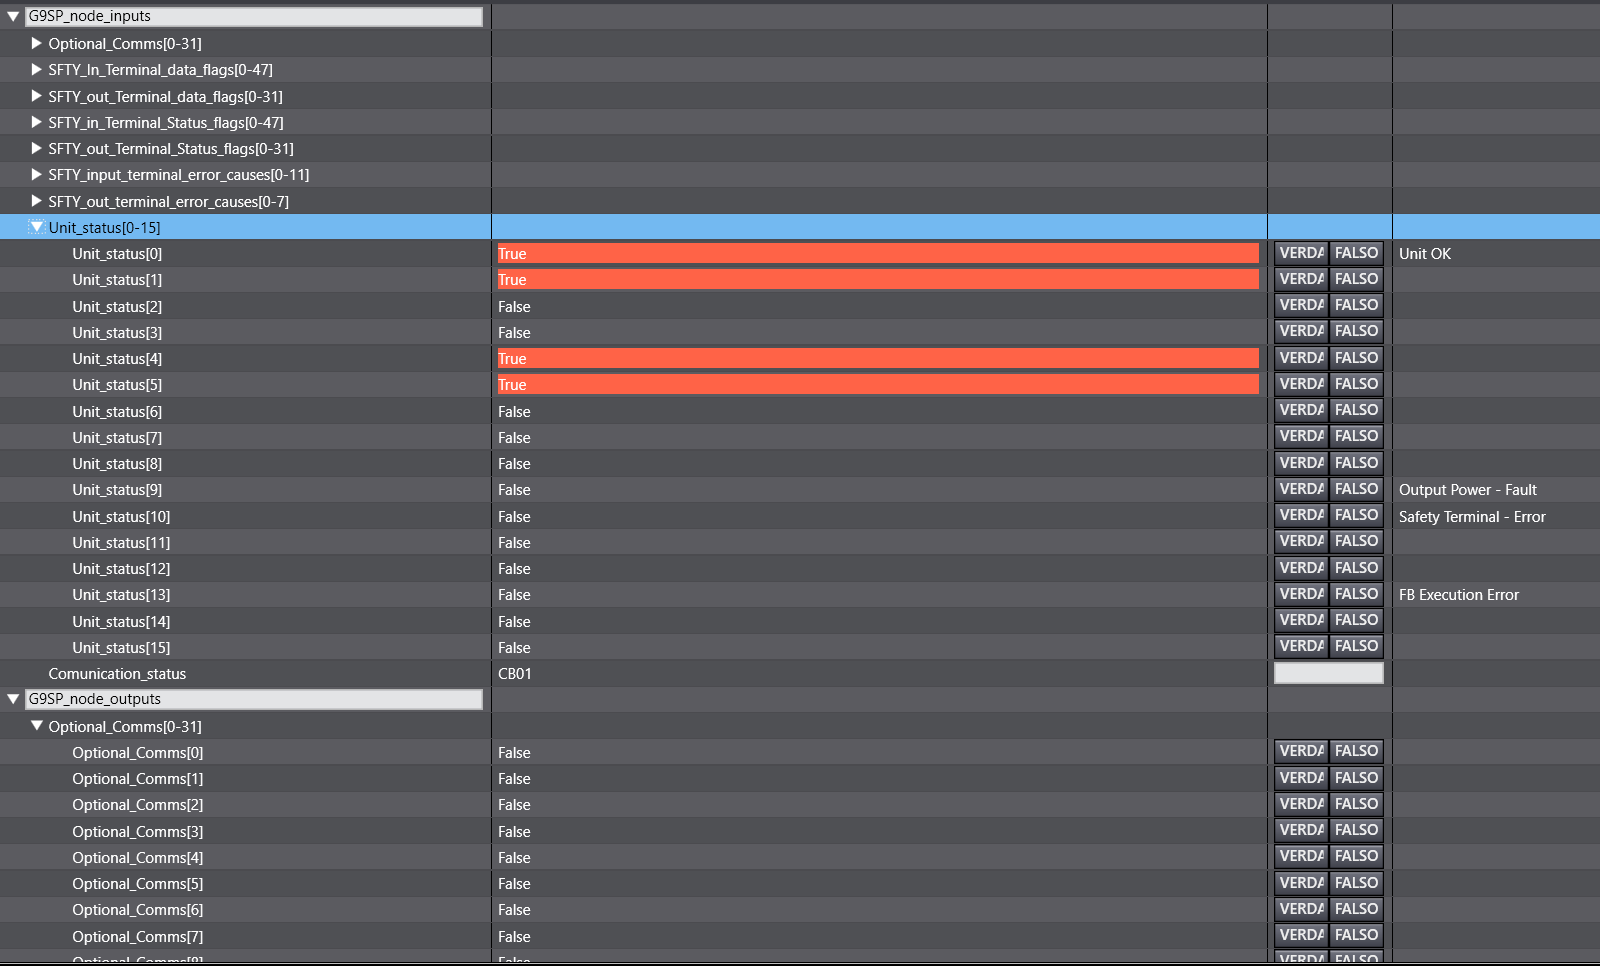The width and height of the screenshot is (1600, 966).
Task: Set Optional_Comms[0] output to VERDADERO
Action: coord(1301,751)
